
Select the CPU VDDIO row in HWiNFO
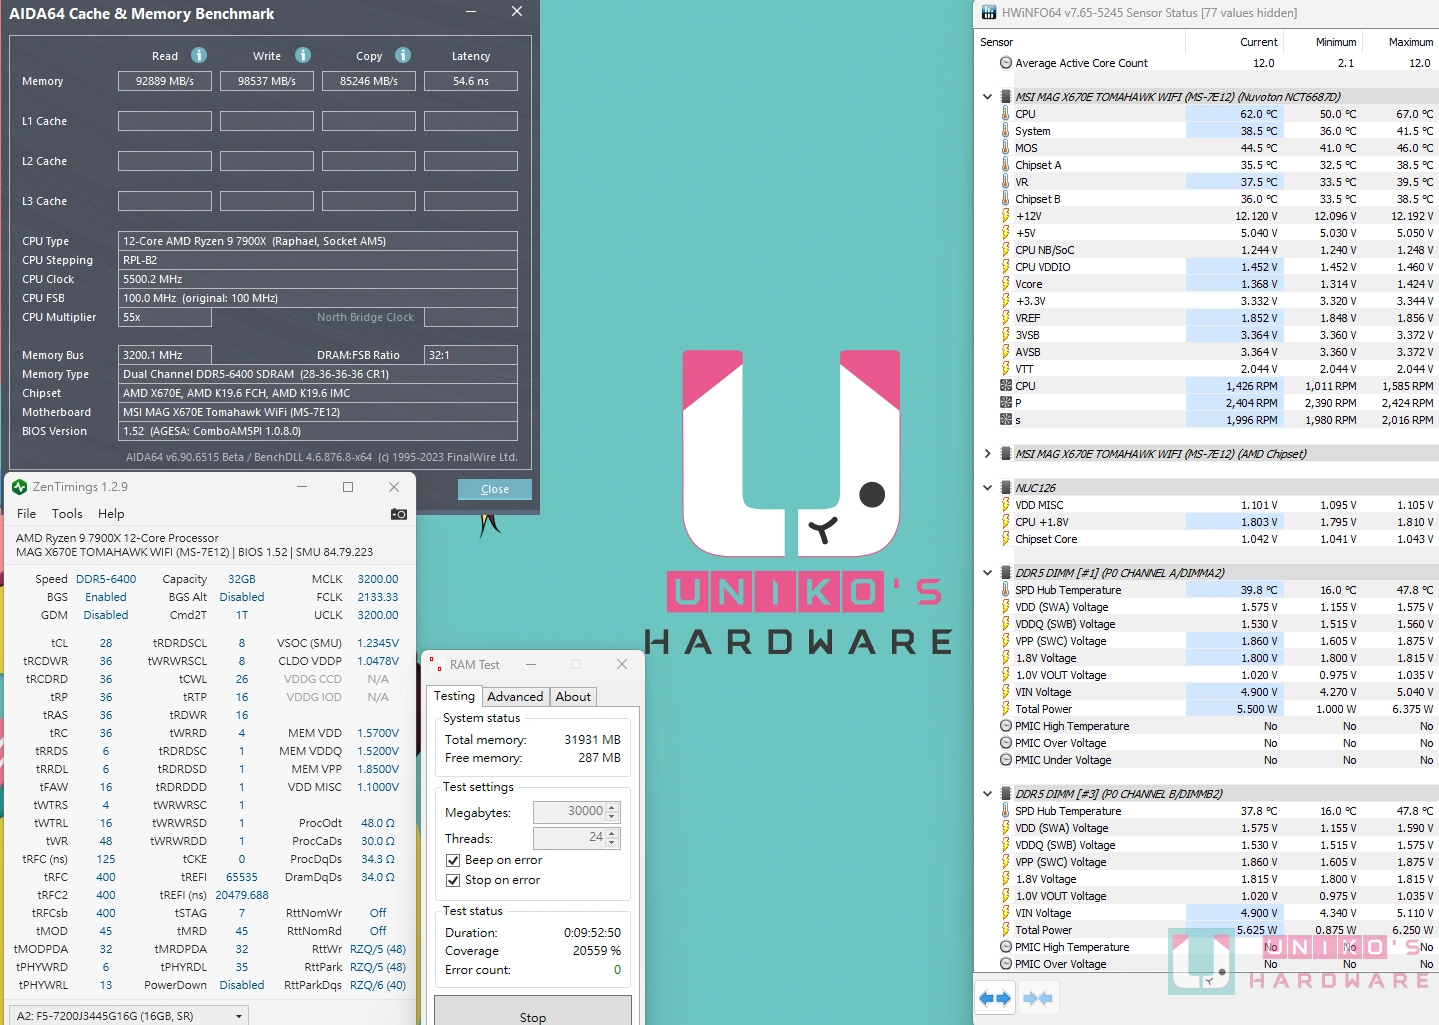[x=1206, y=267]
